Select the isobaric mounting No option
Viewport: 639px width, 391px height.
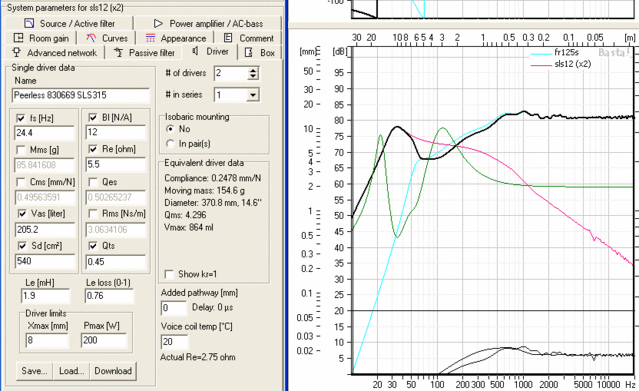click(x=170, y=129)
